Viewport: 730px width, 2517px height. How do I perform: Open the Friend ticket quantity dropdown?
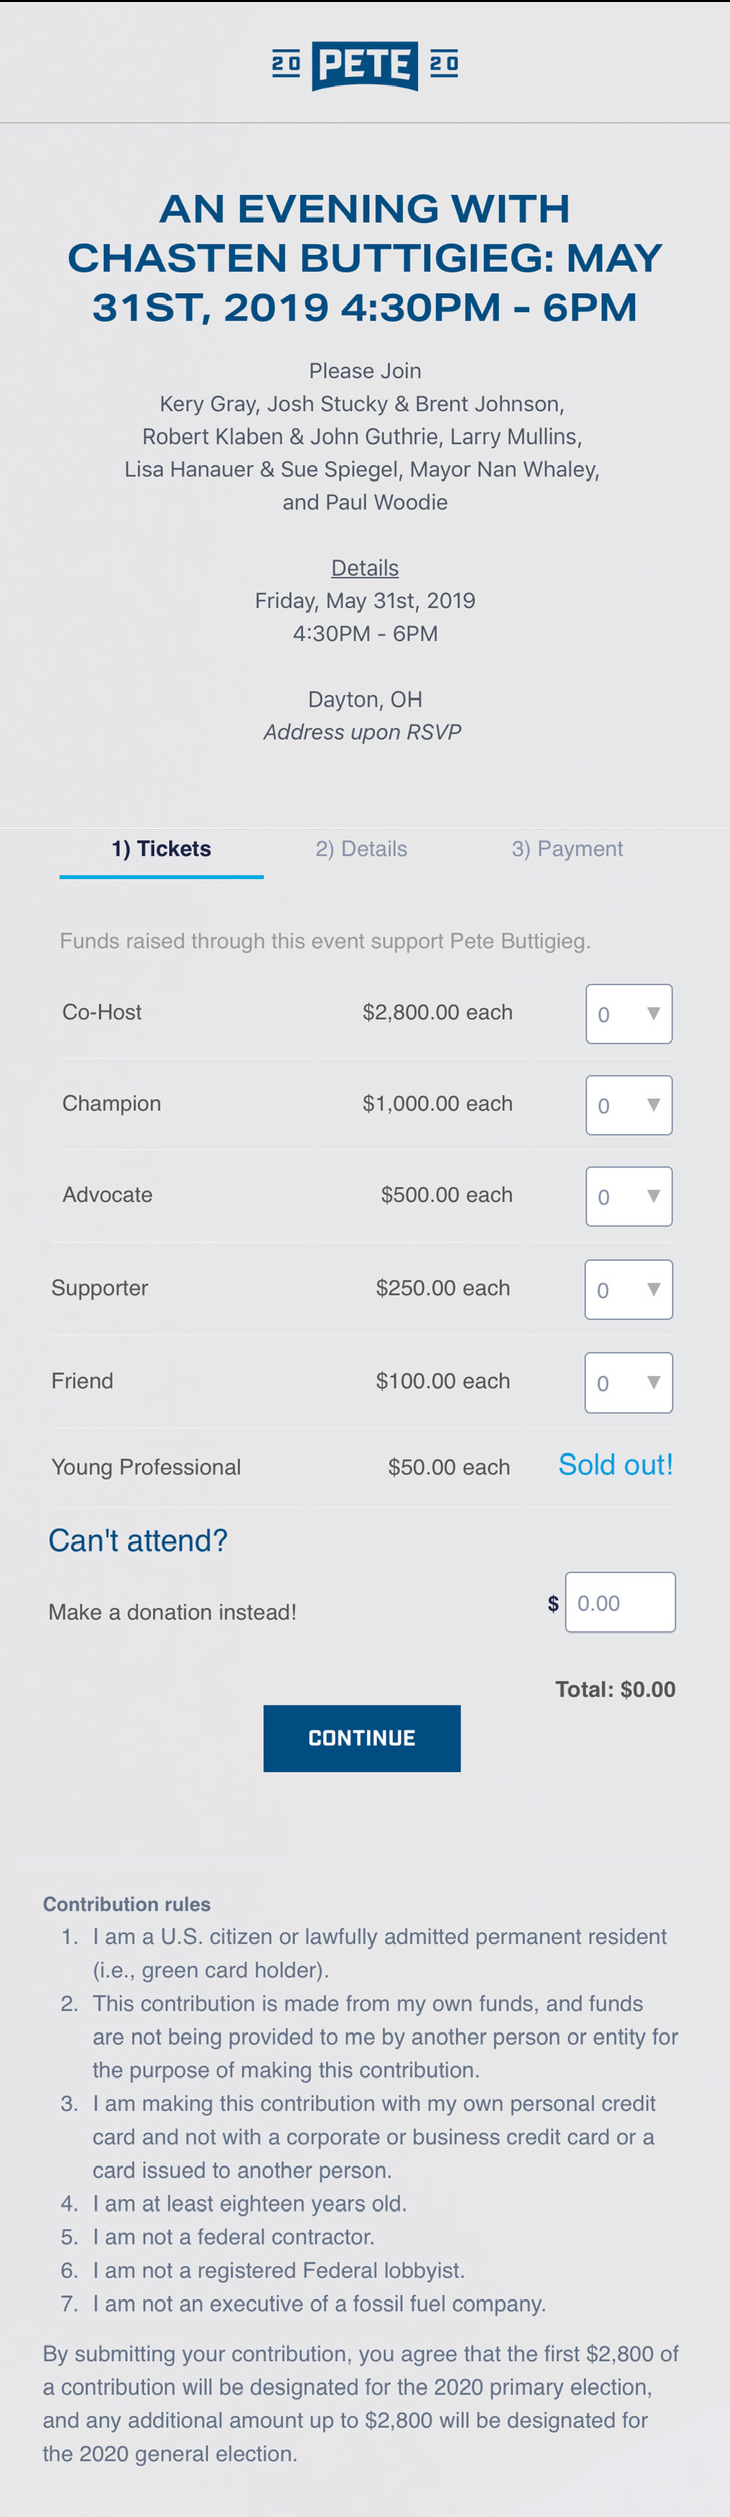(628, 1382)
